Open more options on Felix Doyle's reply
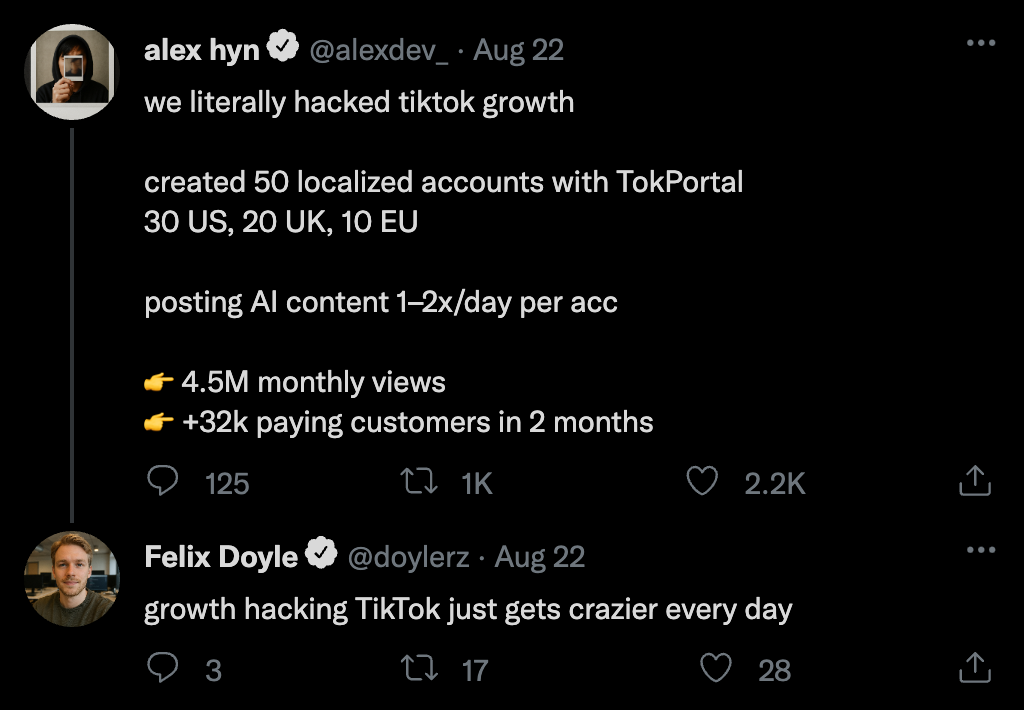Screen dimensions: 1024x710 click(981, 550)
